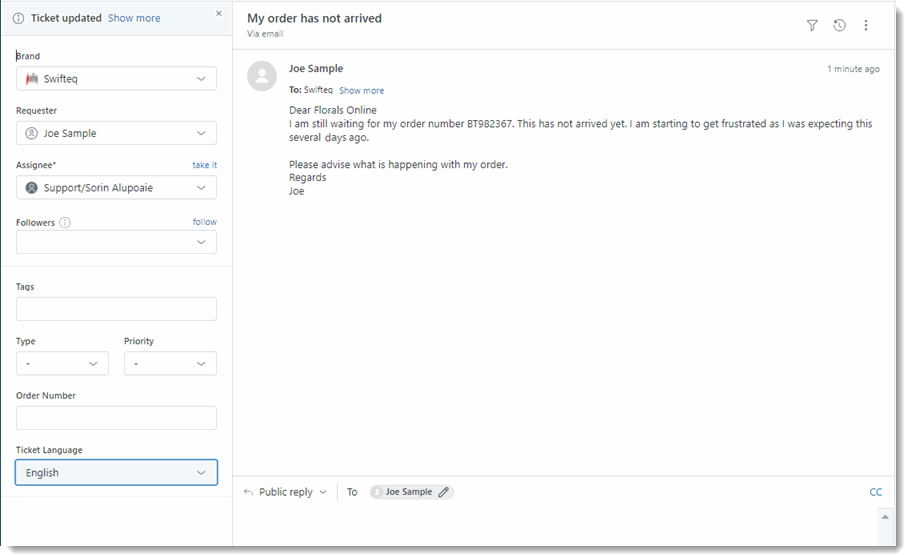
Task: Click the 1 minute ago timestamp
Action: coord(853,69)
